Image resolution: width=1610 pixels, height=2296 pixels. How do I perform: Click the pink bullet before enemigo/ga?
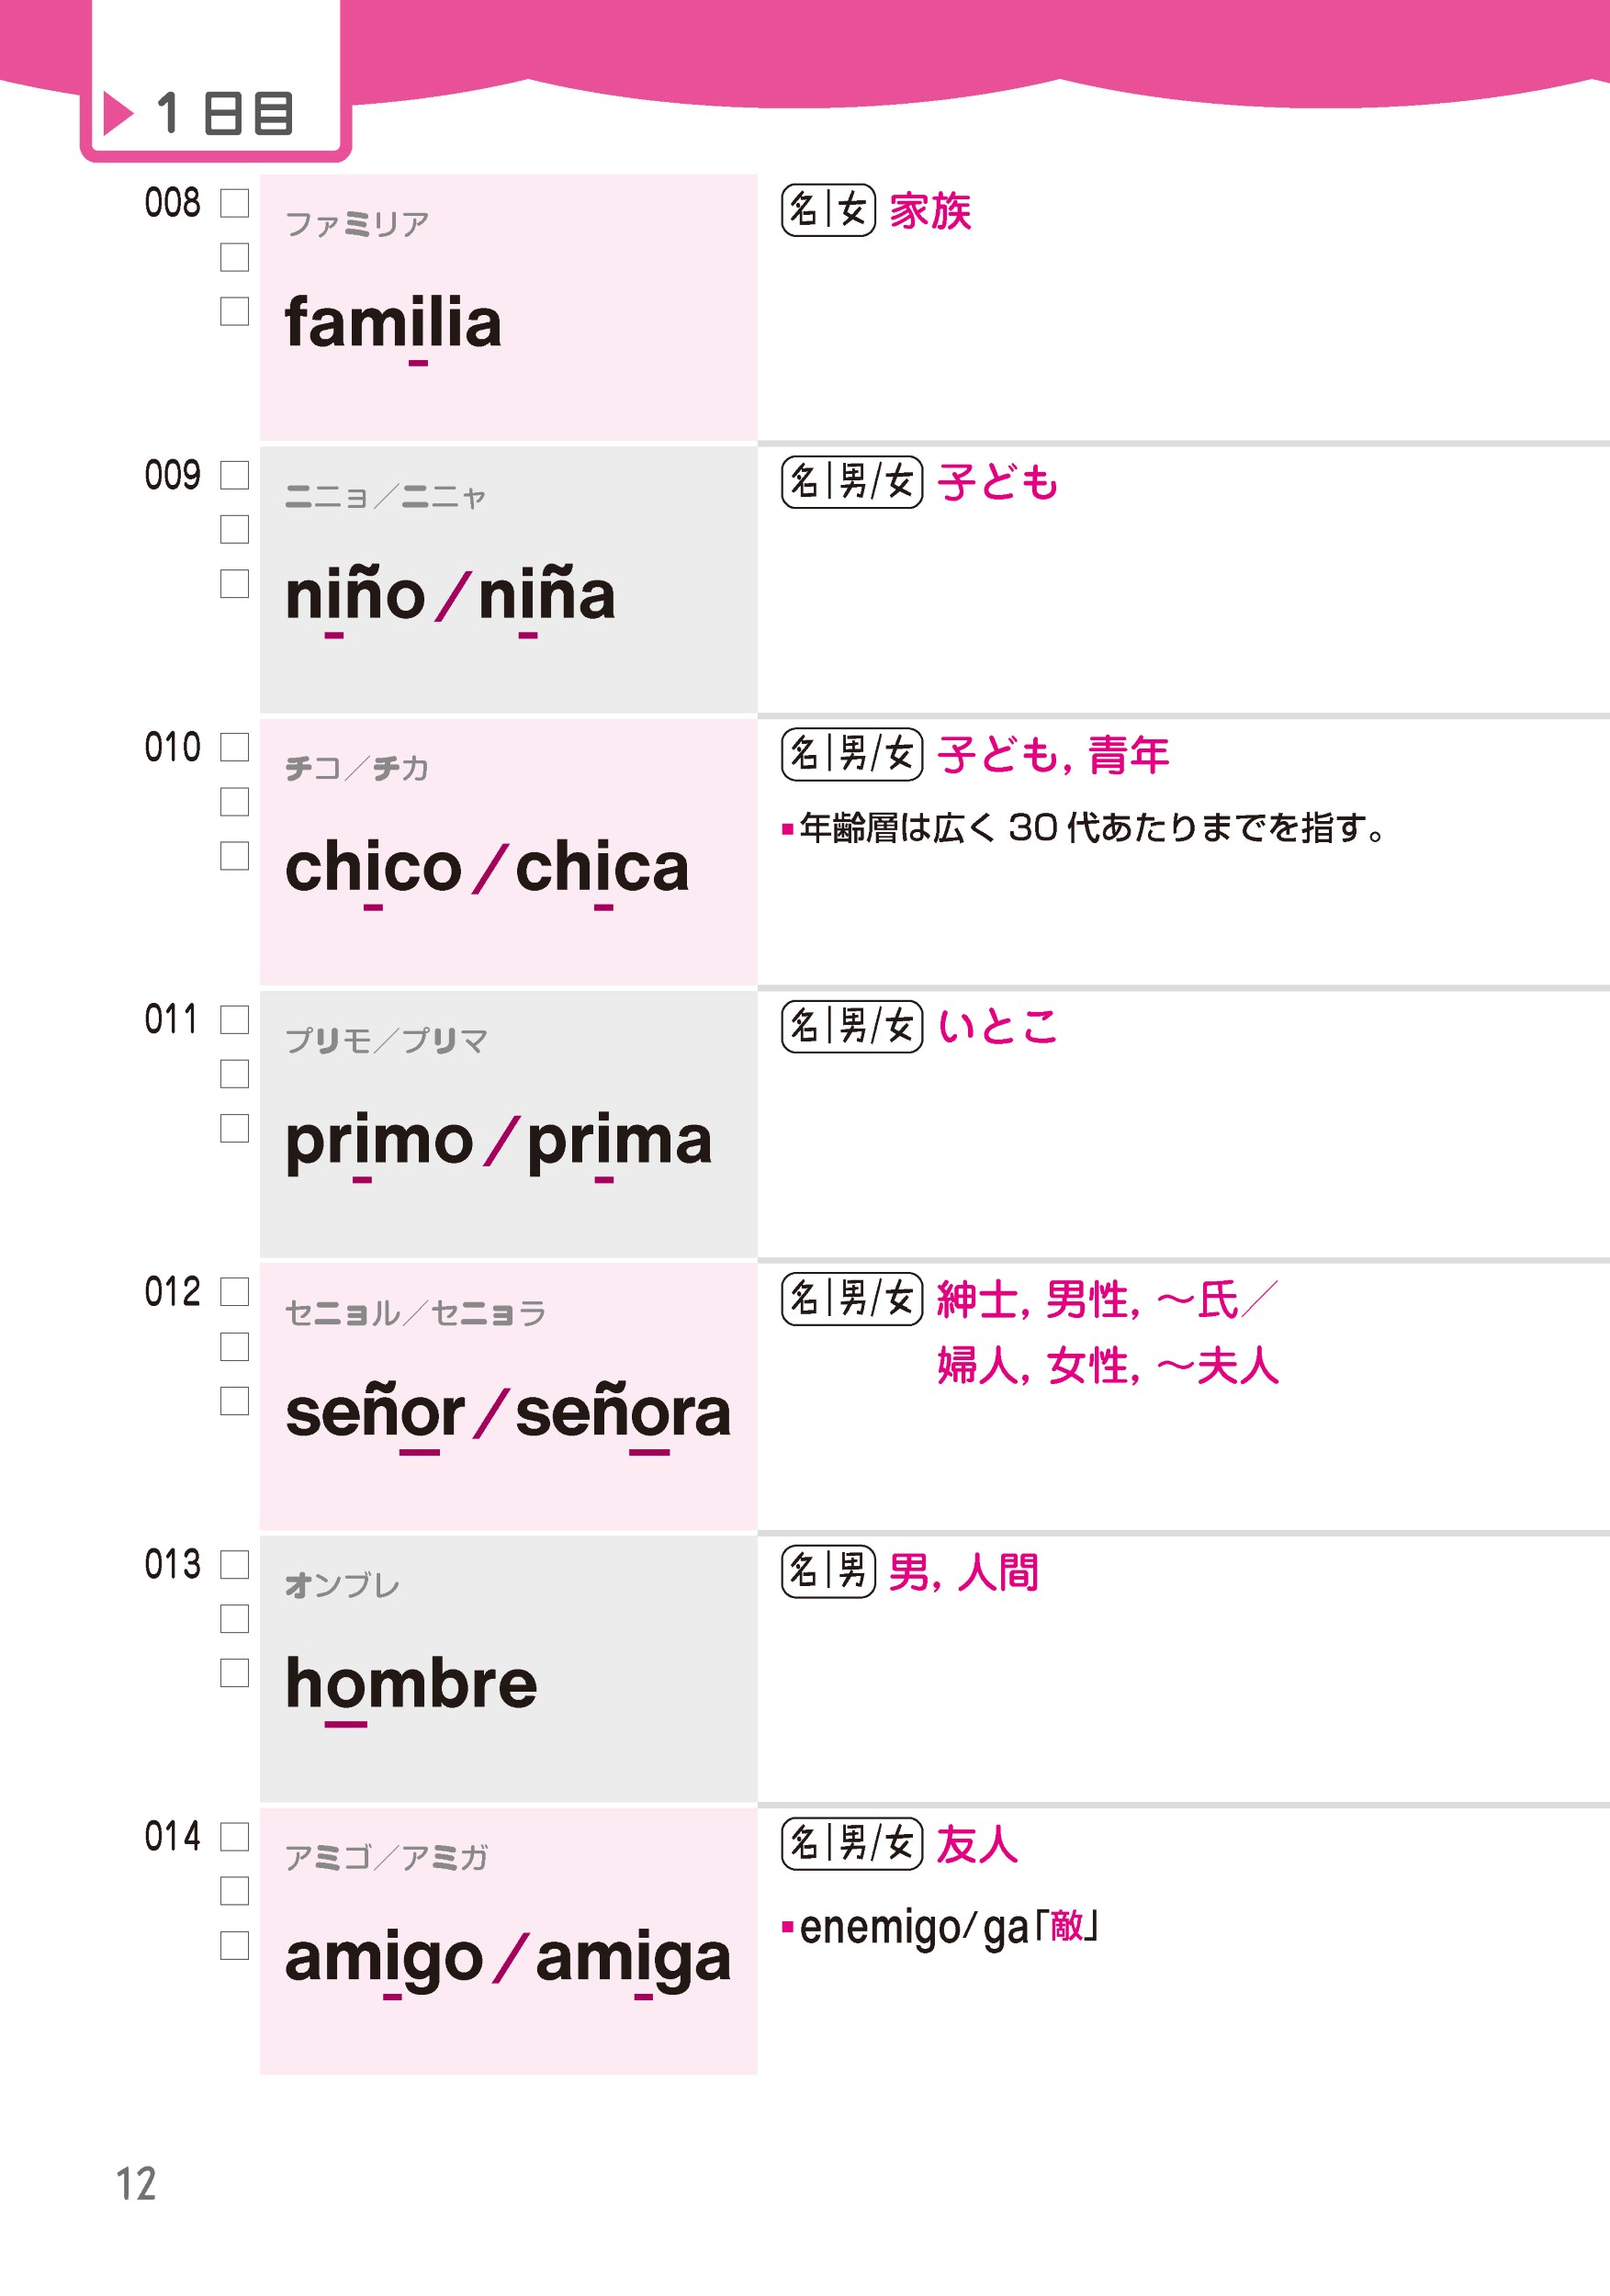(x=787, y=1926)
